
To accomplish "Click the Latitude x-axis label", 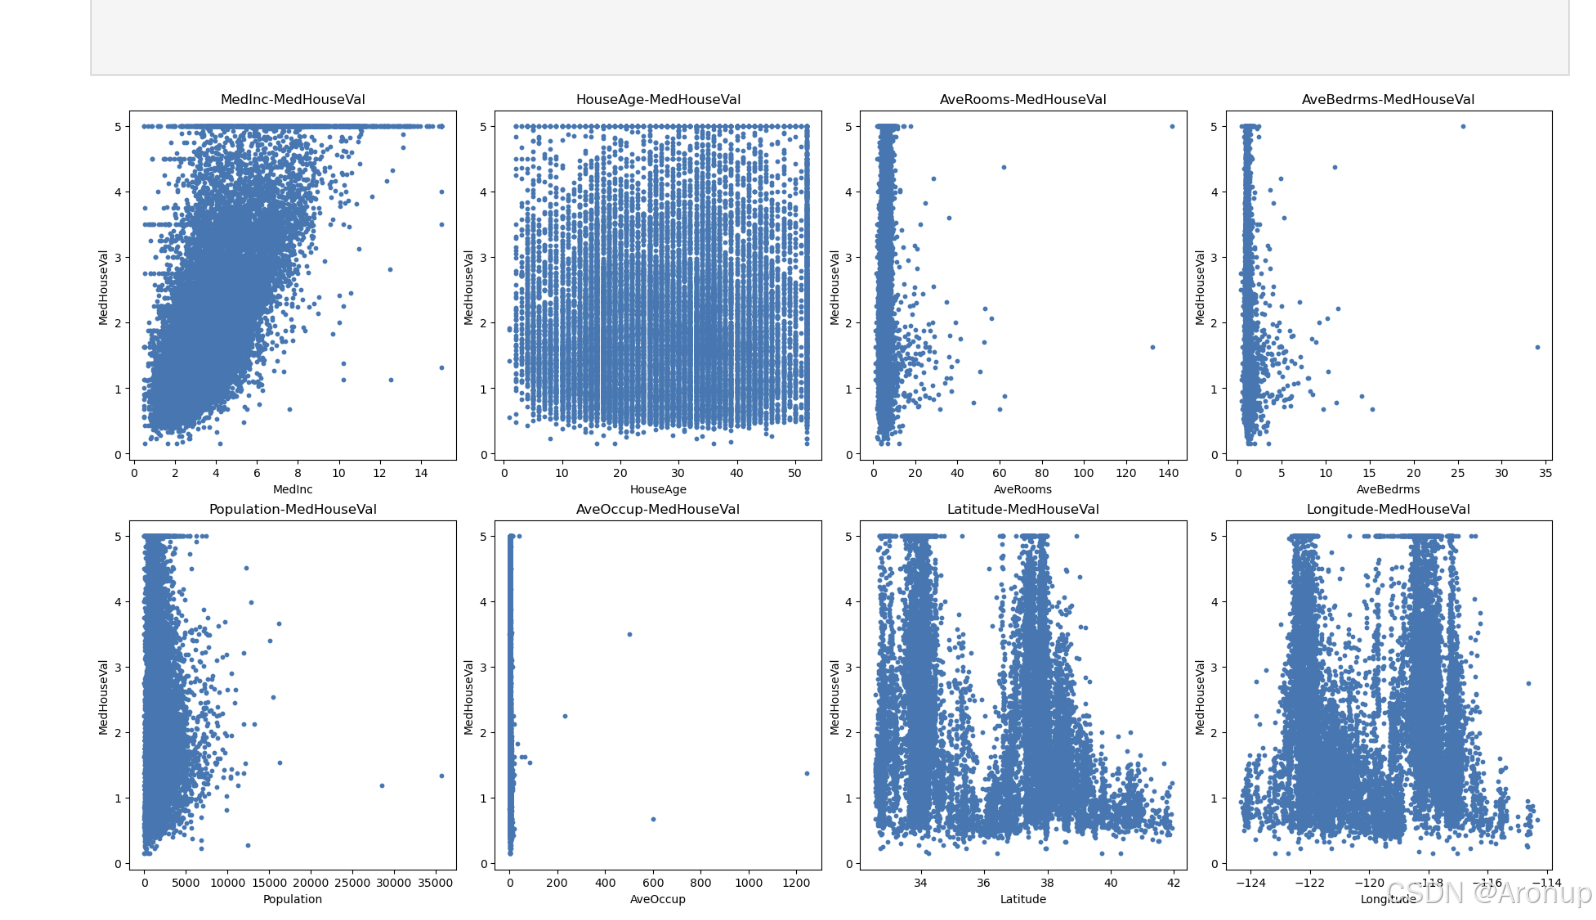I will [1023, 899].
